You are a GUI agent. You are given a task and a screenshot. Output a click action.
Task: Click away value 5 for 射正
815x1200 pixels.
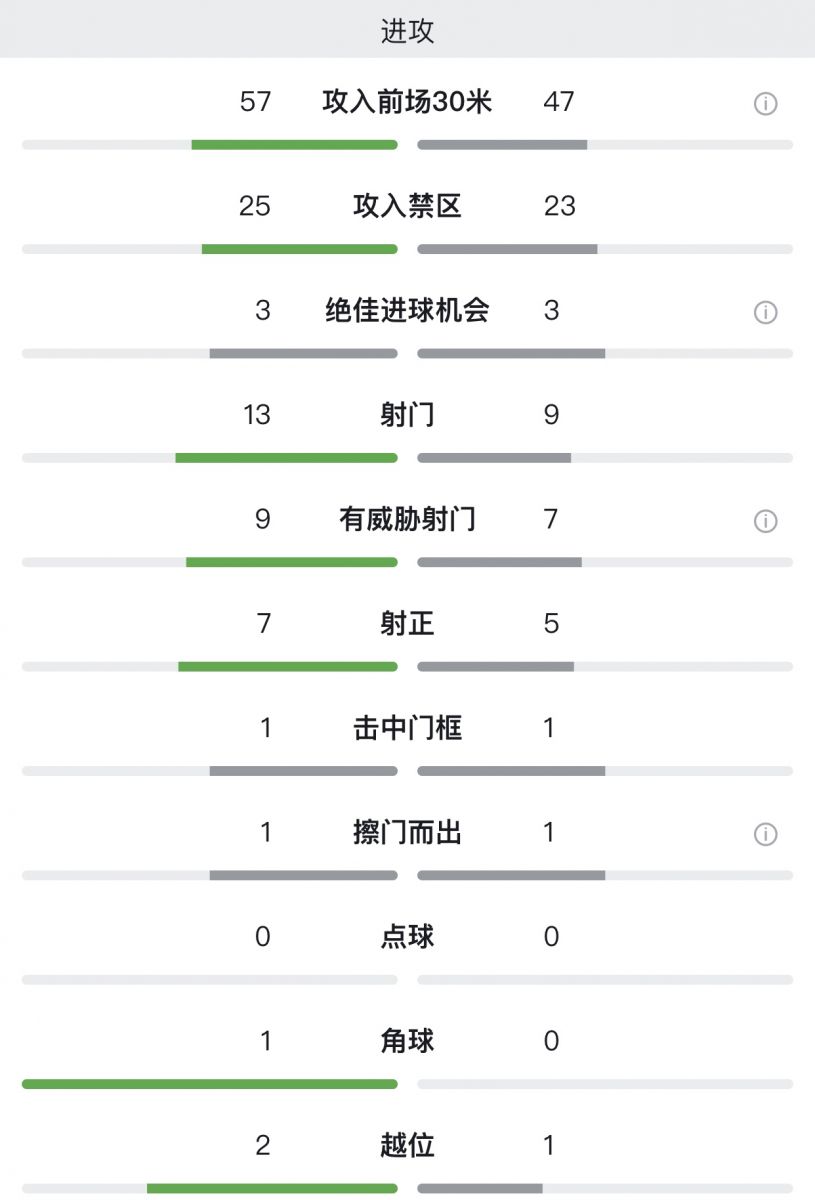point(551,624)
